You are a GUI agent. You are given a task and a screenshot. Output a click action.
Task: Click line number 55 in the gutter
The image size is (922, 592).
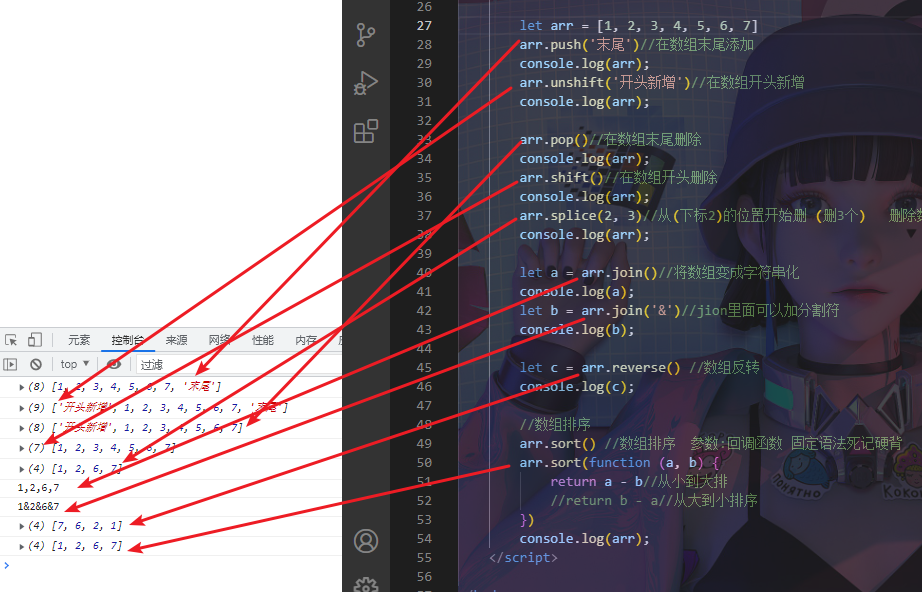coord(424,557)
